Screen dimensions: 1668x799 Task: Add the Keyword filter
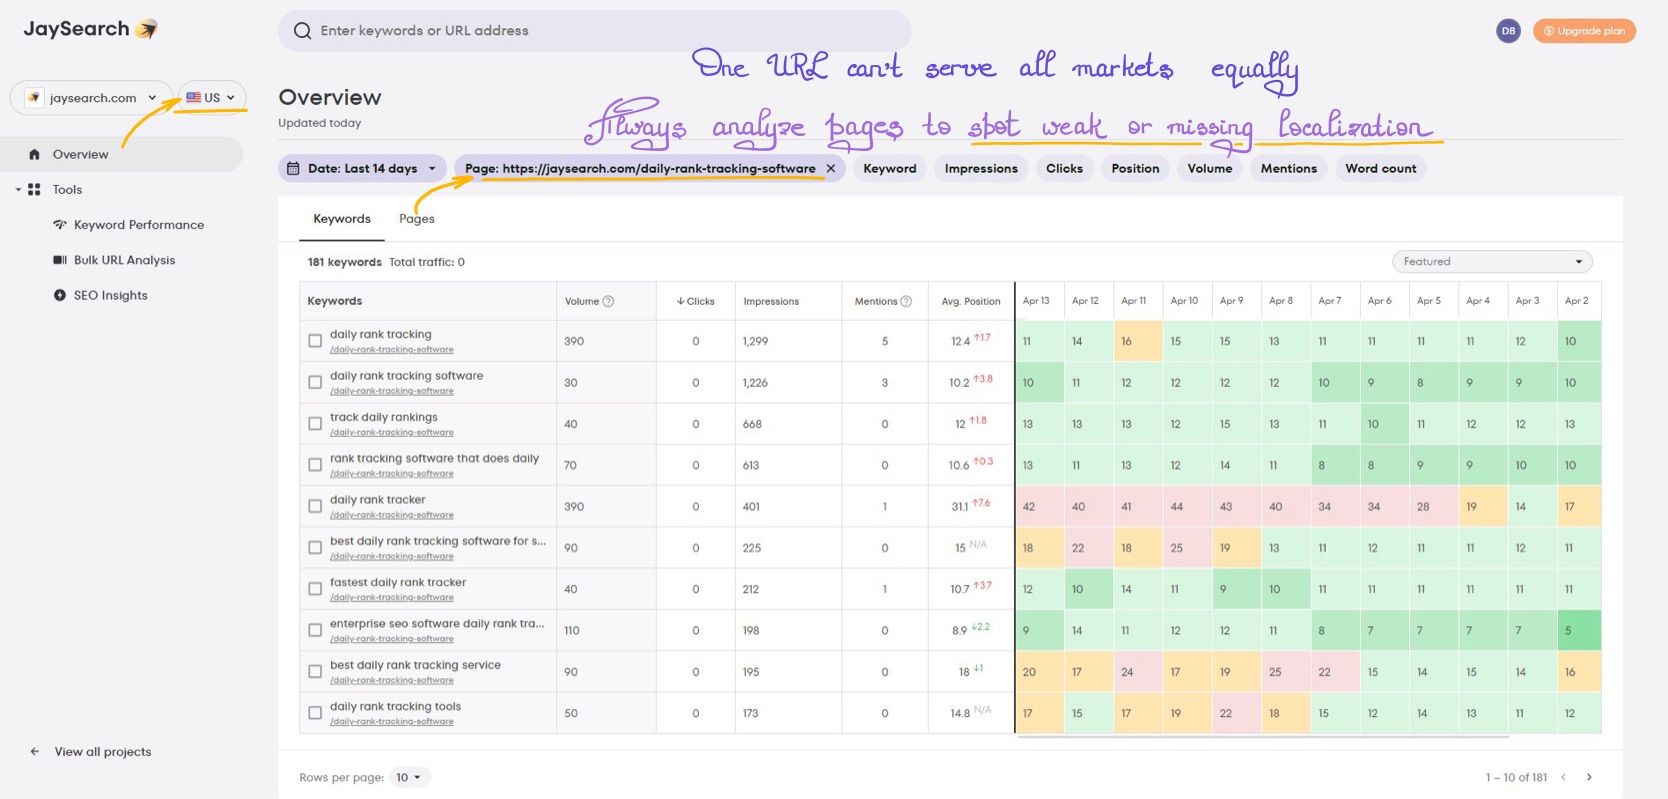pyautogui.click(x=890, y=168)
